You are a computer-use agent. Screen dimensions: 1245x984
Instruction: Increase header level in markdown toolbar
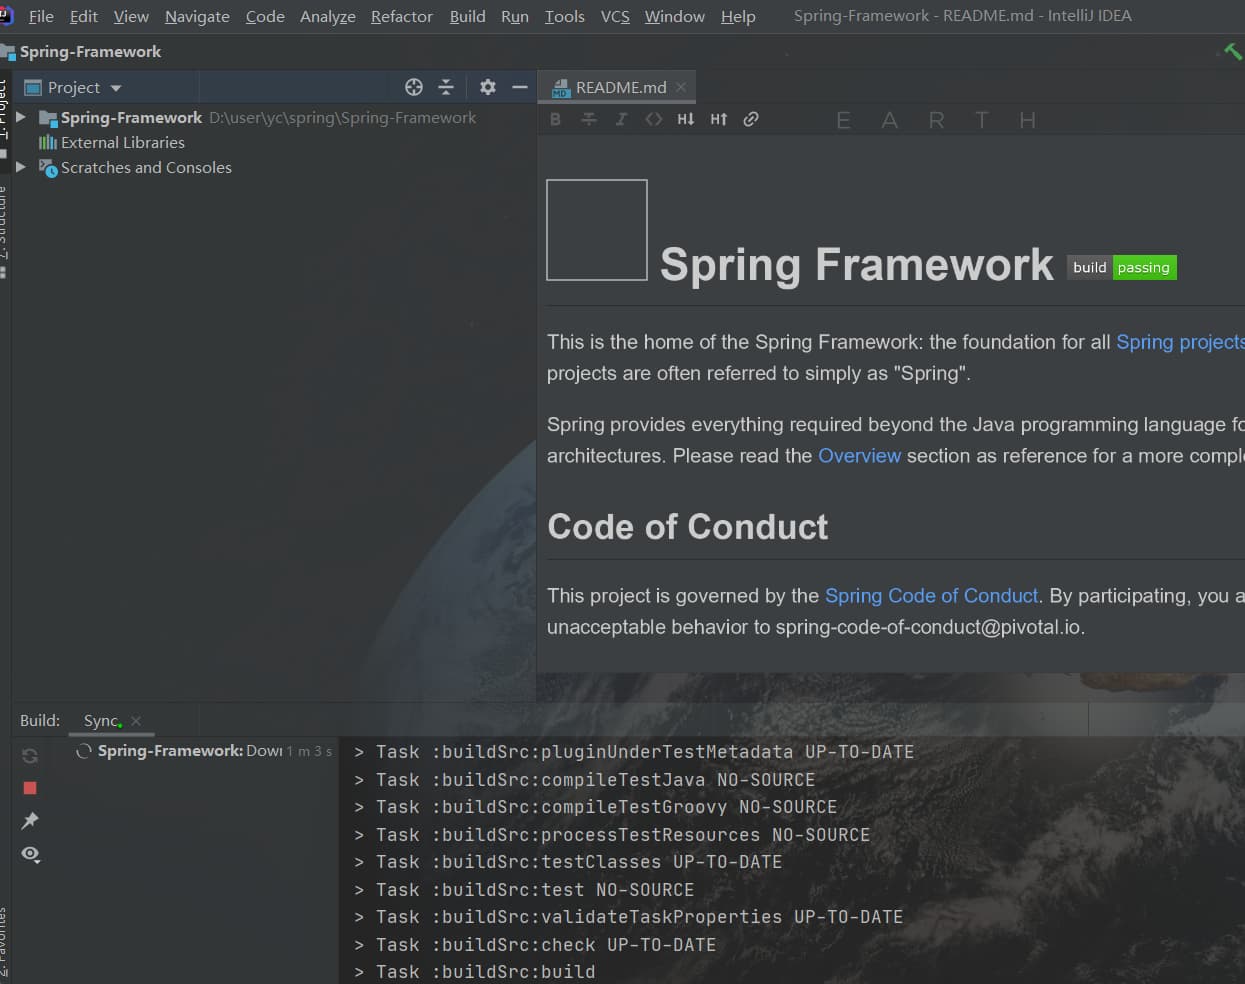click(x=718, y=119)
